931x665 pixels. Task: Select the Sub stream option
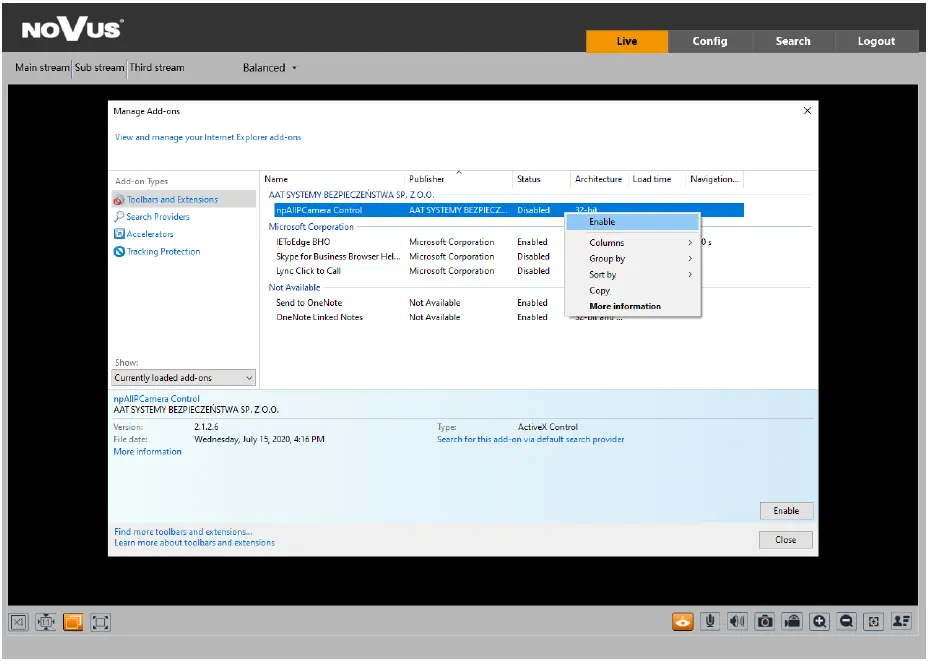pos(100,68)
